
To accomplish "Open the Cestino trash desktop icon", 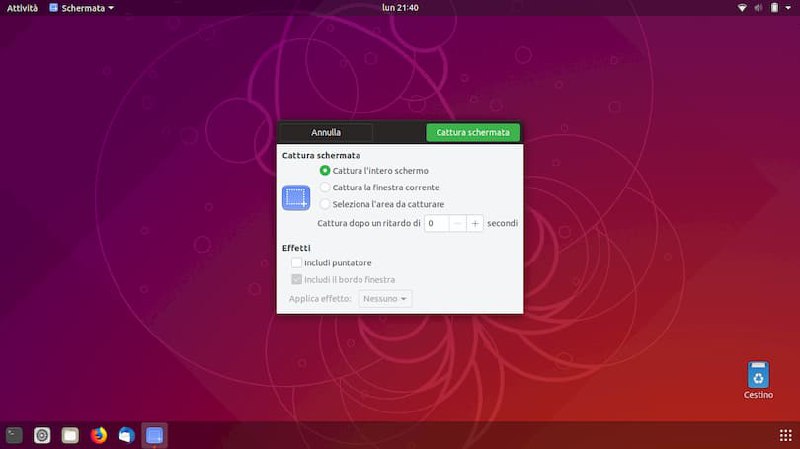I will [758, 380].
